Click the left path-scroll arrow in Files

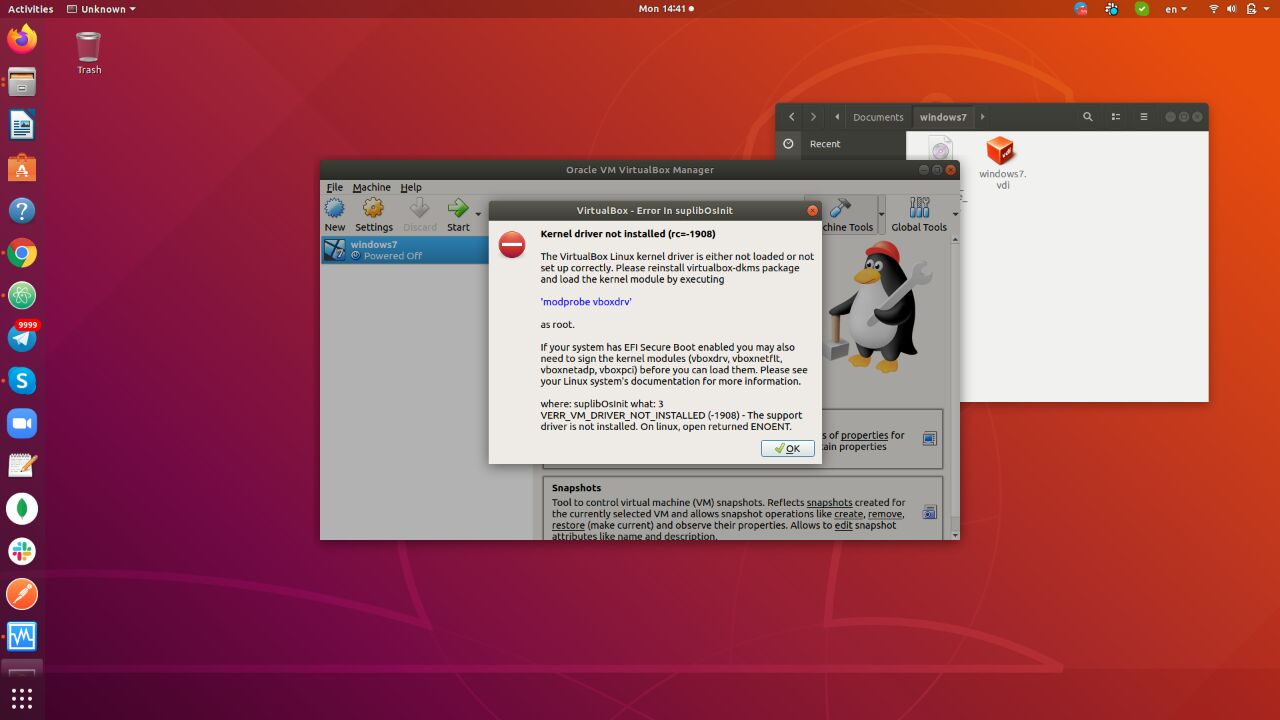pos(836,117)
